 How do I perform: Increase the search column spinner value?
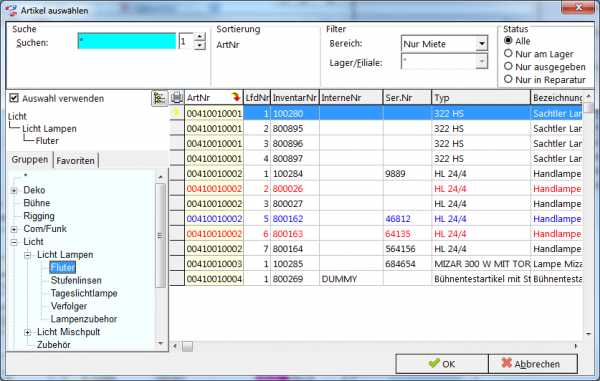coord(199,37)
